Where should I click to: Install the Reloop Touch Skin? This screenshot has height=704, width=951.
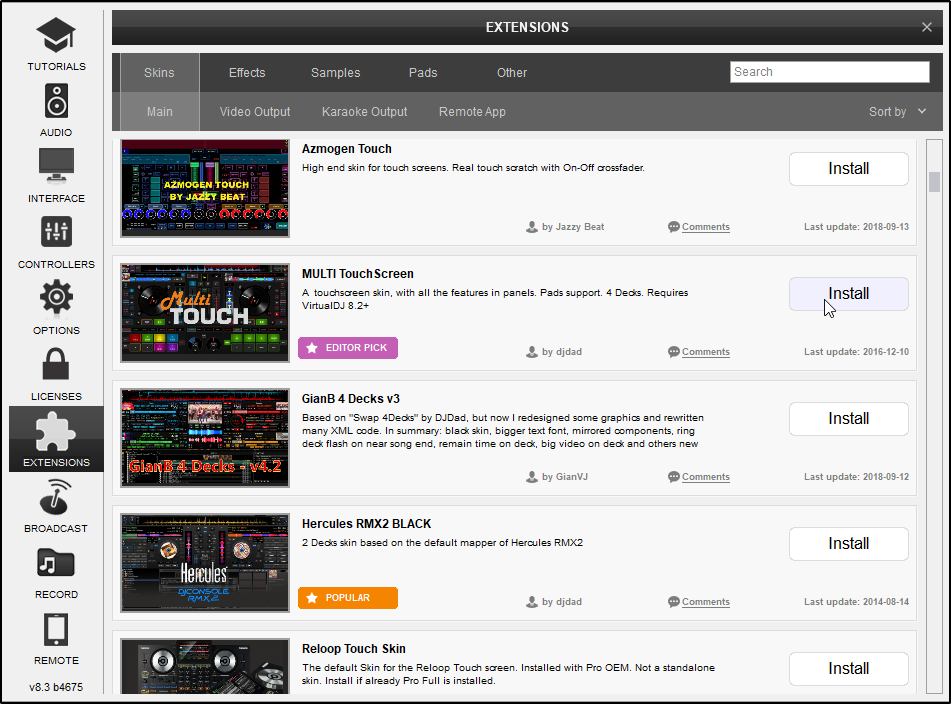849,668
